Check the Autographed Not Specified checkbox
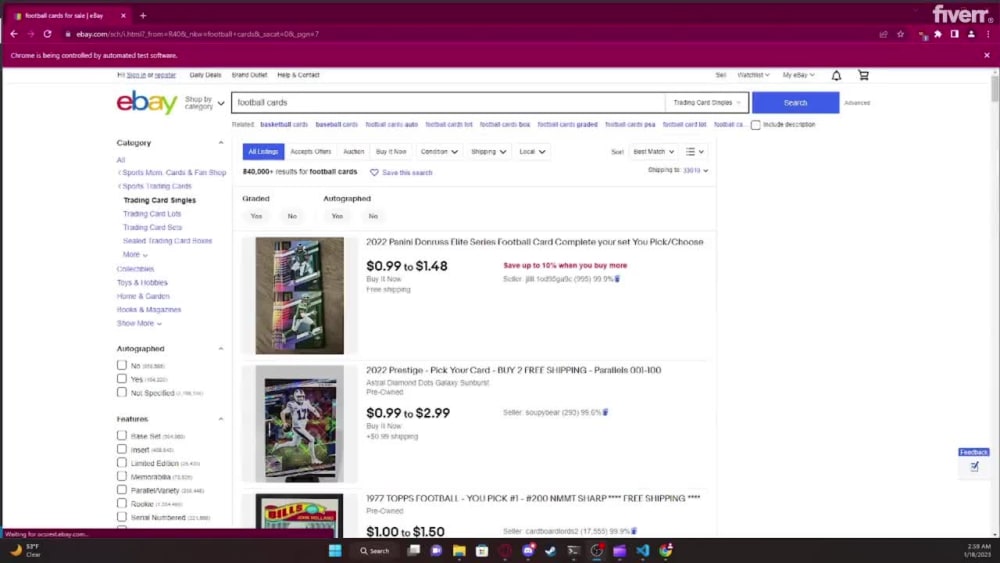 tap(122, 393)
